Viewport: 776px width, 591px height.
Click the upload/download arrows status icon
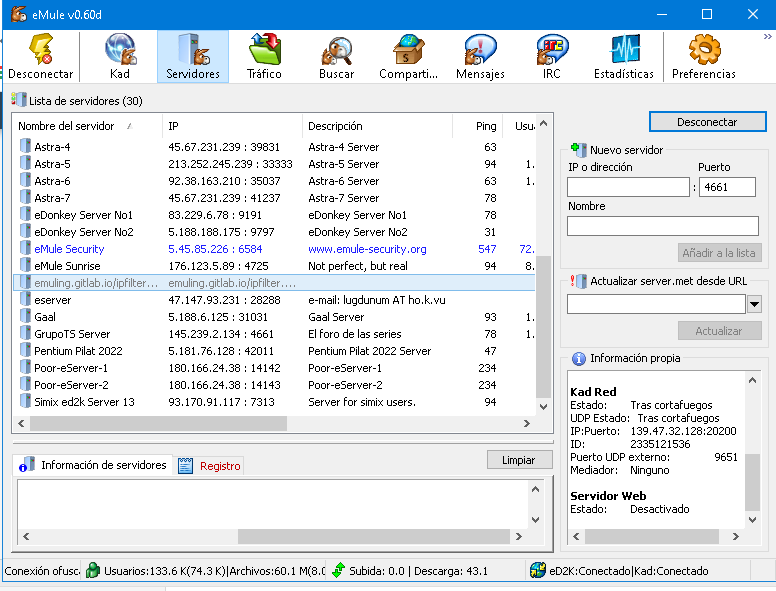[x=339, y=570]
